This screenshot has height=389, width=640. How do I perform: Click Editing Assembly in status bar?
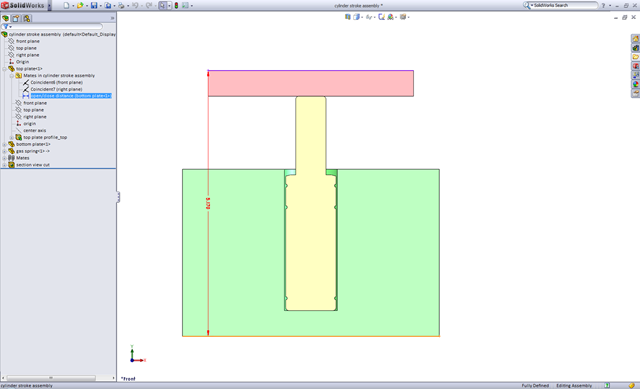pos(574,386)
